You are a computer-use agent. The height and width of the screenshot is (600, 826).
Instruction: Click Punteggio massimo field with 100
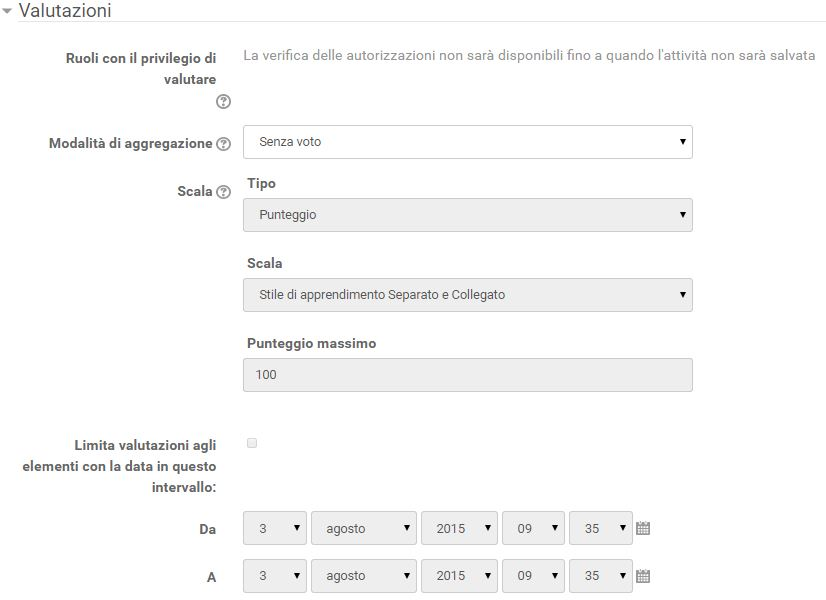click(468, 375)
